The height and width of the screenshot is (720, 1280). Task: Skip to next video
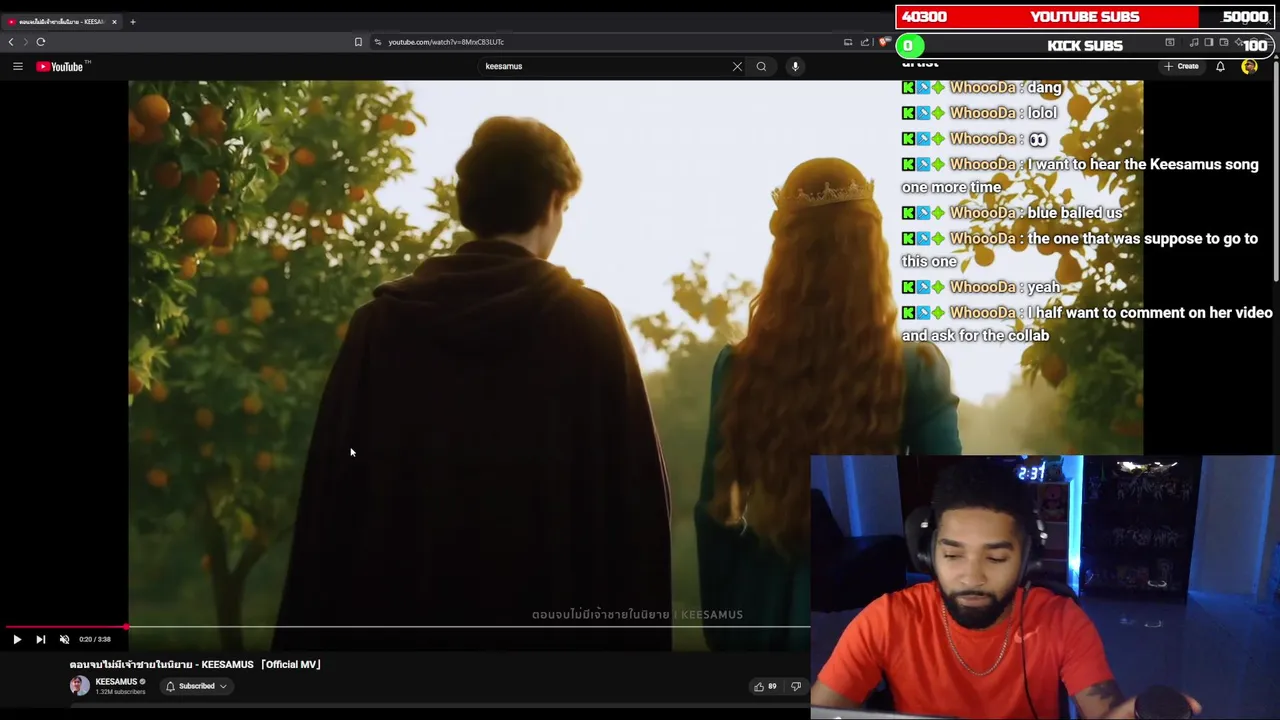click(x=40, y=639)
